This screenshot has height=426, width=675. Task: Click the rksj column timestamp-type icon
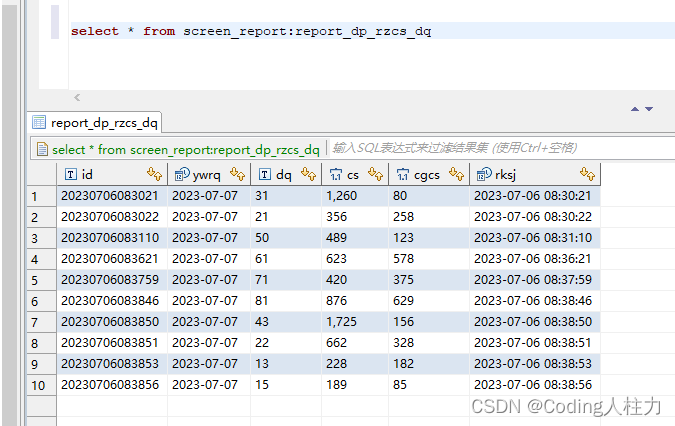(x=484, y=174)
